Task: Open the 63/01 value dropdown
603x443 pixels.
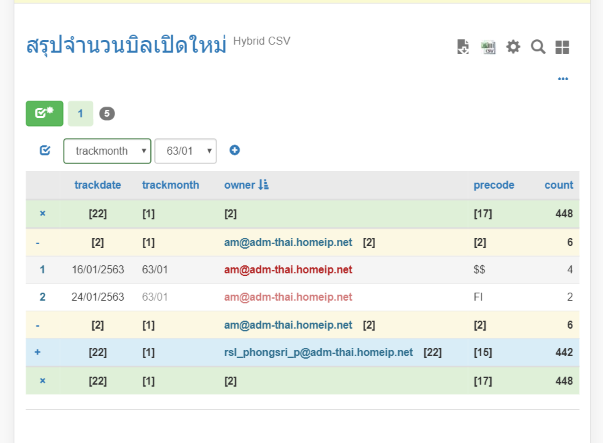Action: pos(185,151)
